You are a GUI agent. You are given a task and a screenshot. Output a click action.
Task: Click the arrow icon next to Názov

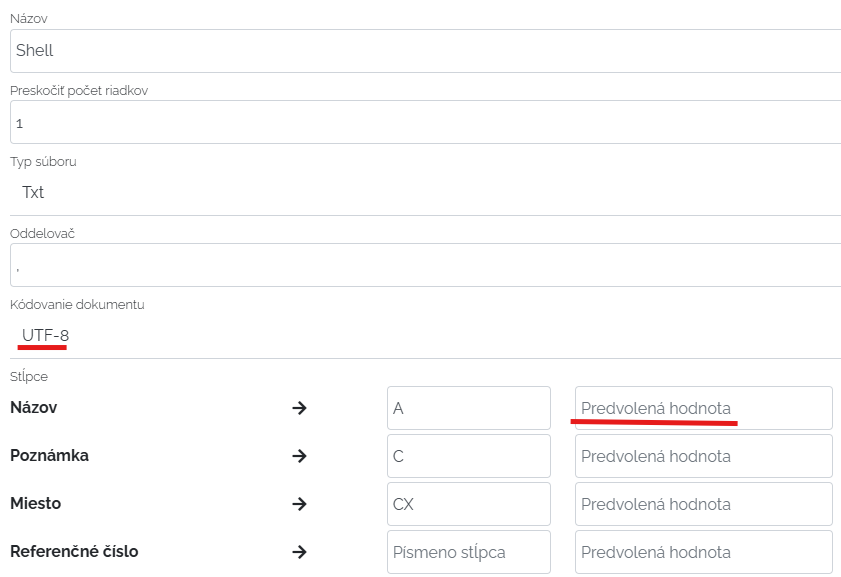(298, 408)
